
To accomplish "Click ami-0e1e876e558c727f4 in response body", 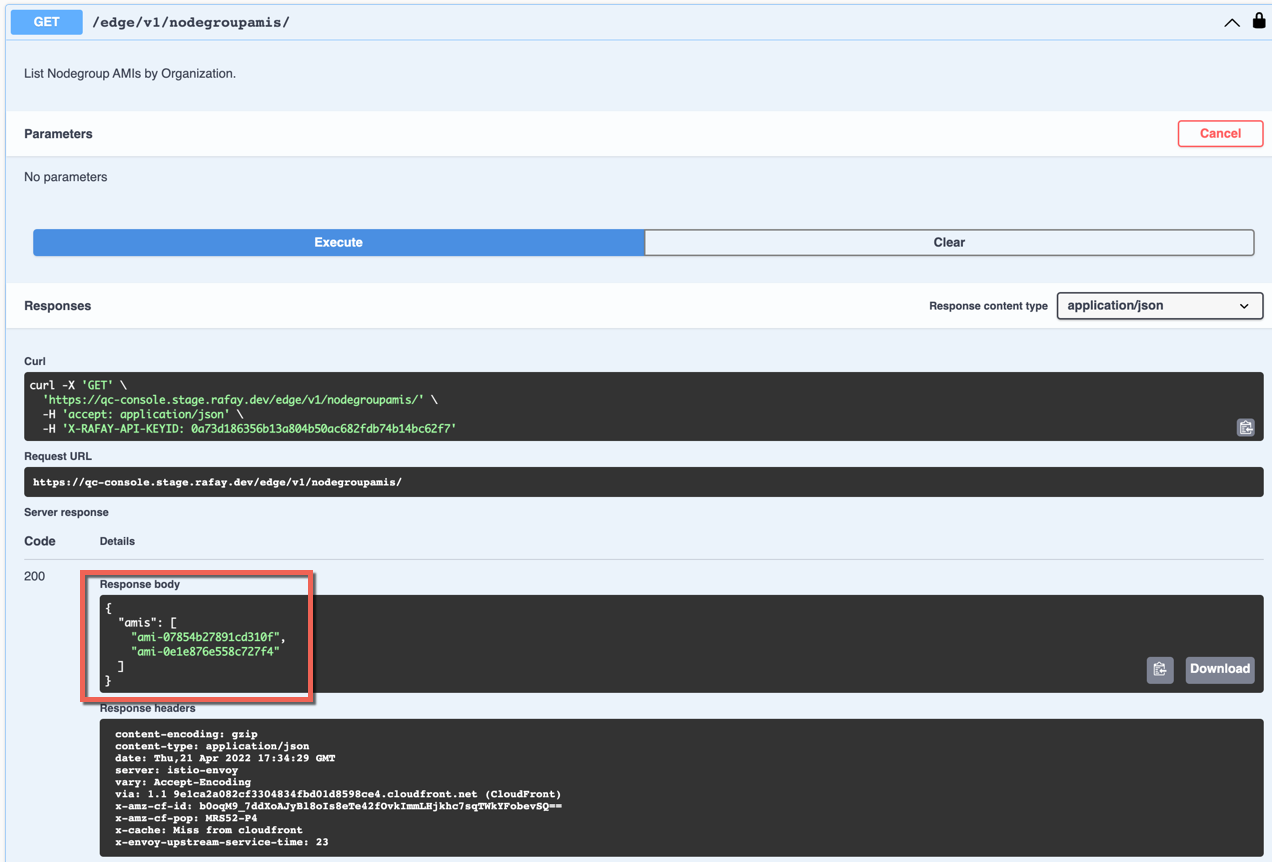I will point(205,651).
